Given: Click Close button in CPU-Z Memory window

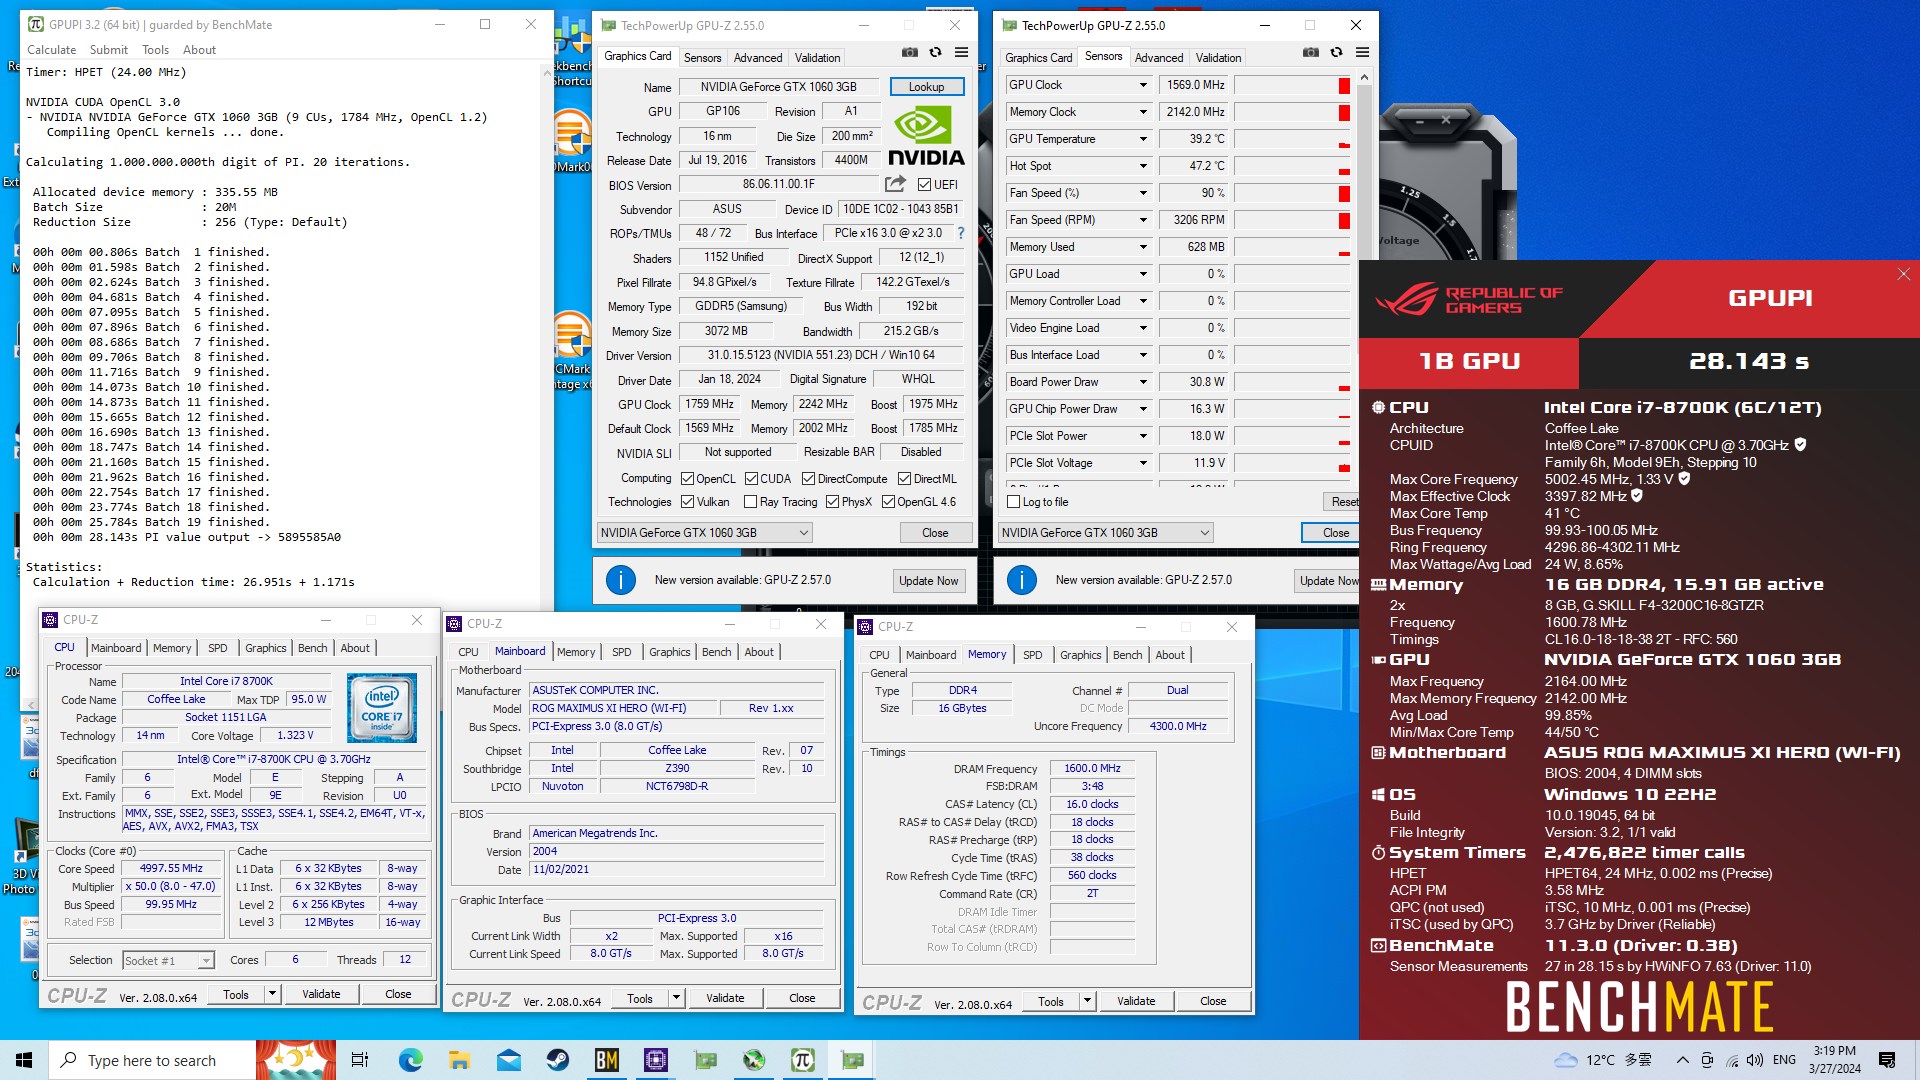Looking at the screenshot, I should click(1213, 1001).
